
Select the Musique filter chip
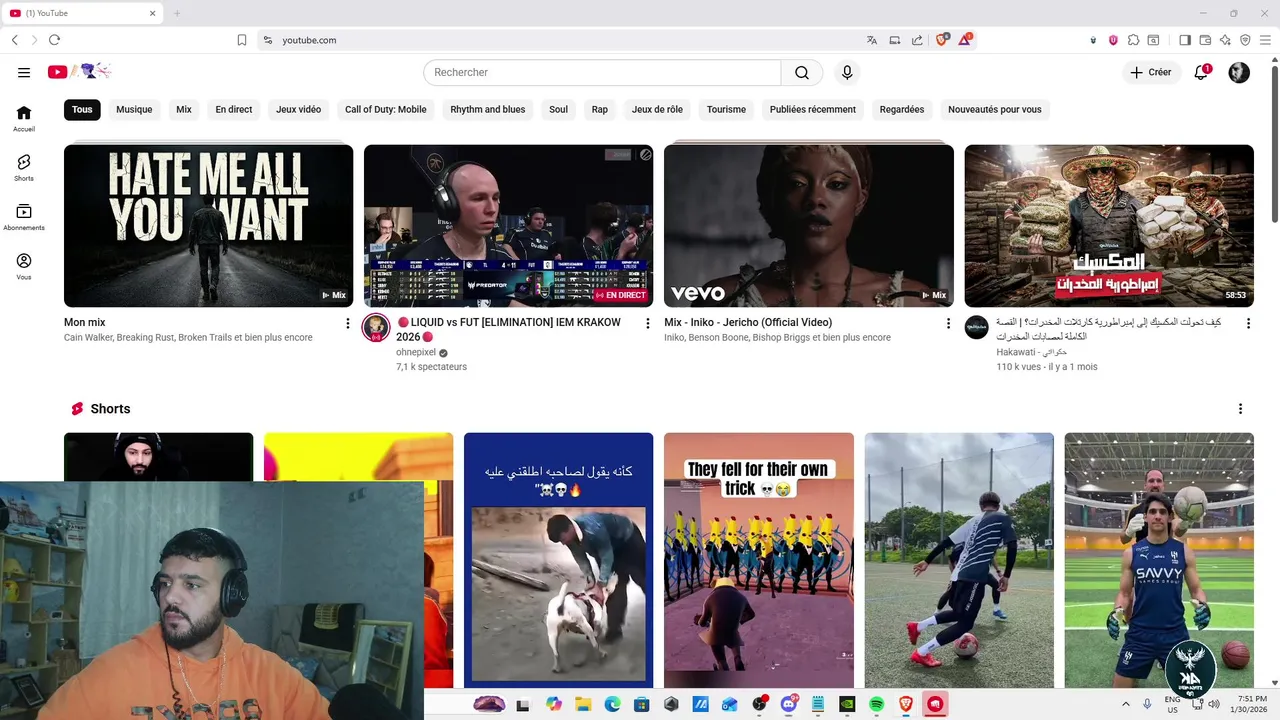tap(134, 109)
